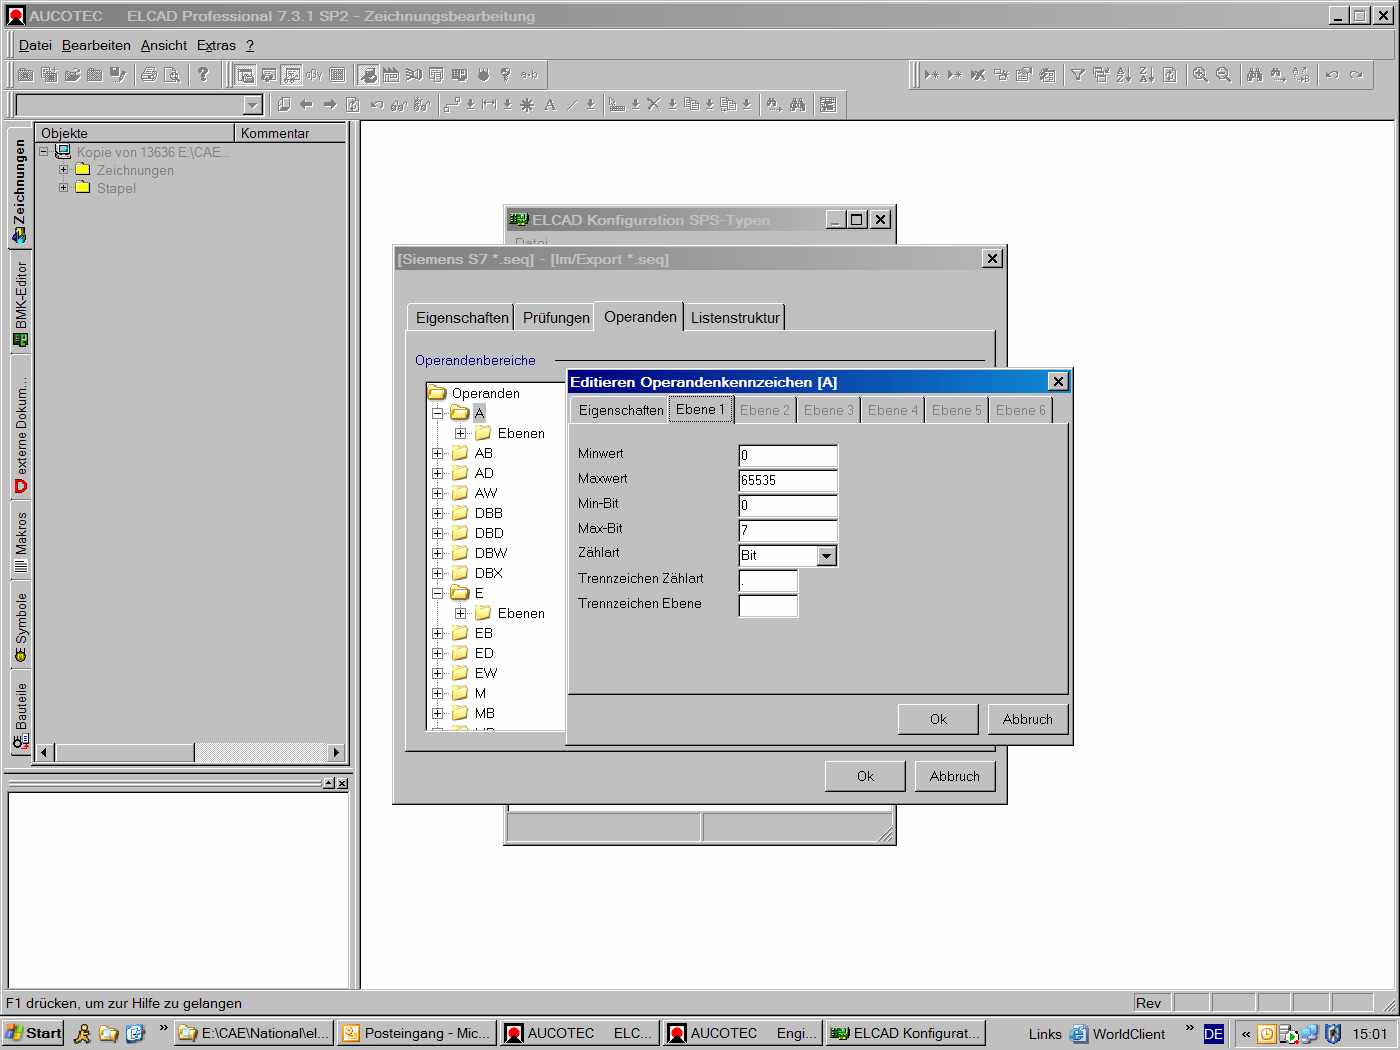
Task: Click the 'aby' text toolbar icon
Action: tap(314, 75)
